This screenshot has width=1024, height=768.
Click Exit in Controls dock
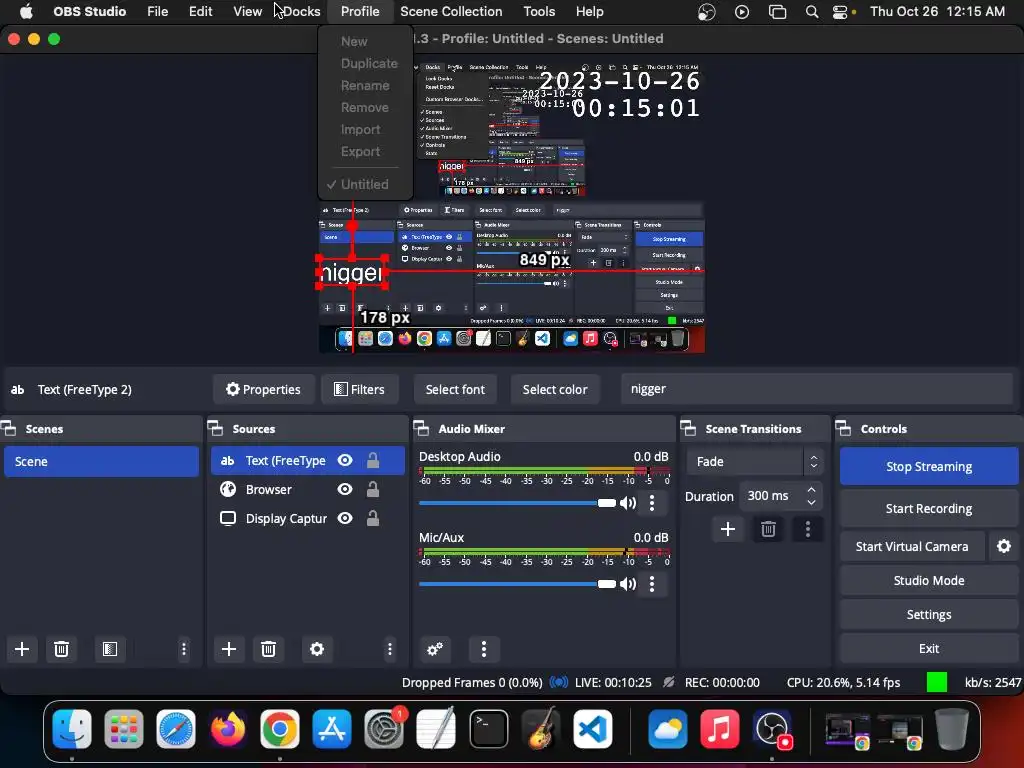coord(929,648)
